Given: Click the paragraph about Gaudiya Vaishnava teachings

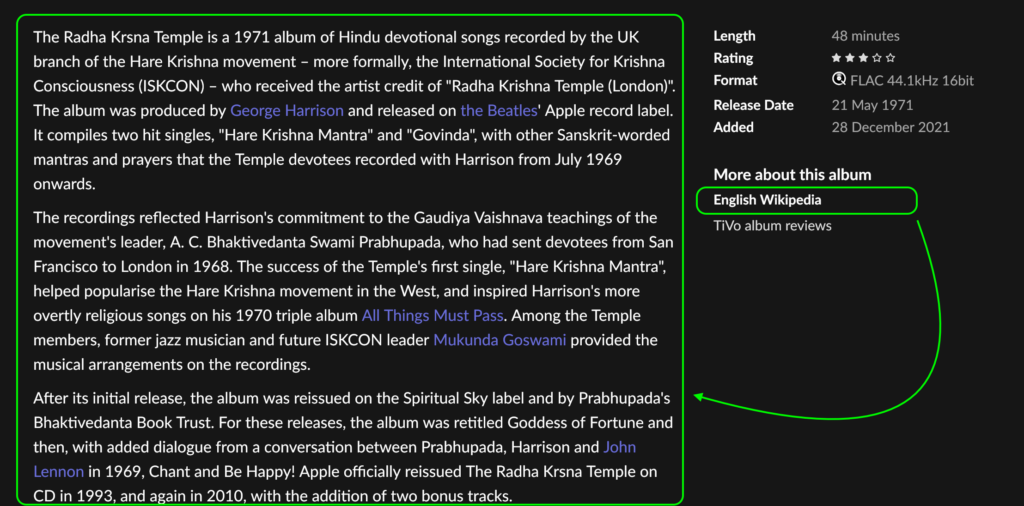Looking at the screenshot, I should pyautogui.click(x=353, y=291).
